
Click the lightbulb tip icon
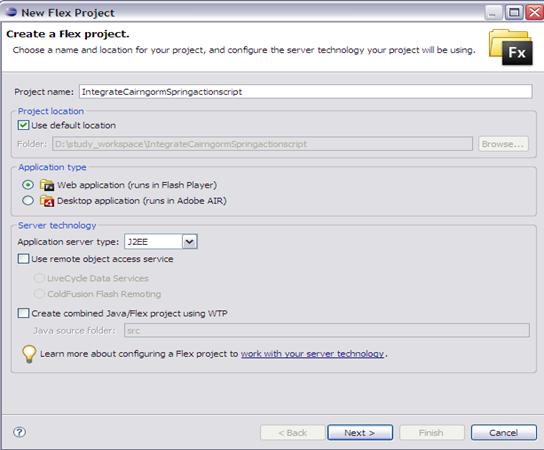pos(29,354)
